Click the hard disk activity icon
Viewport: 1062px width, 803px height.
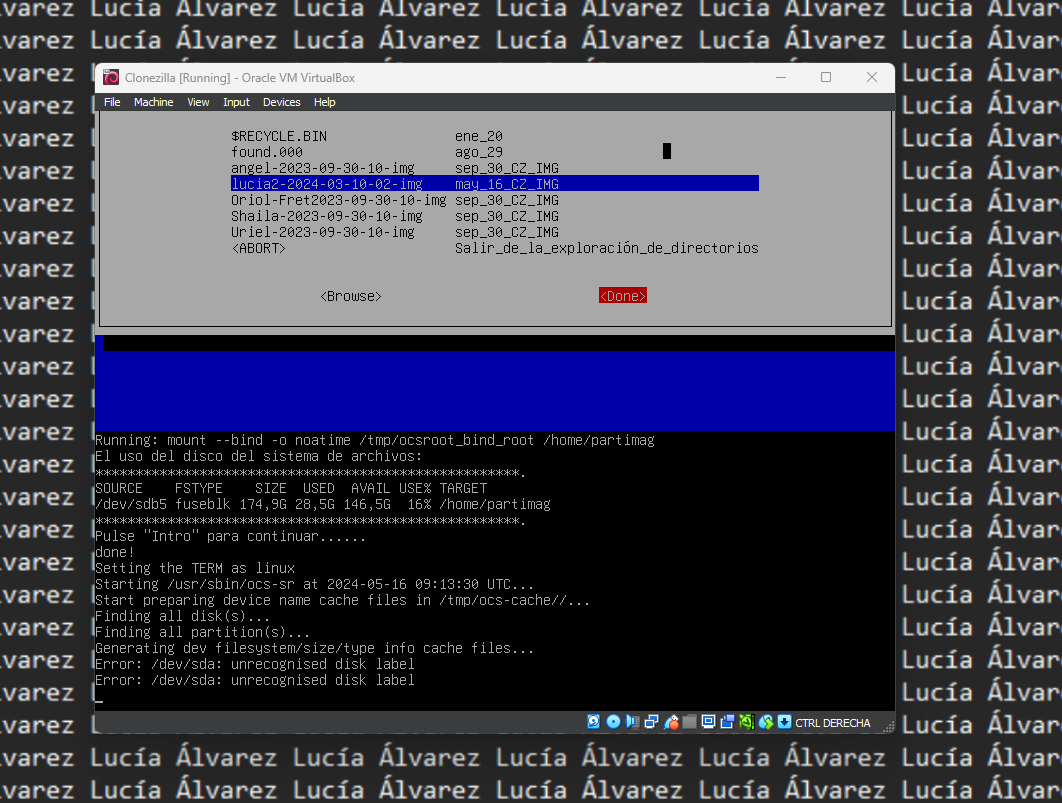click(593, 721)
